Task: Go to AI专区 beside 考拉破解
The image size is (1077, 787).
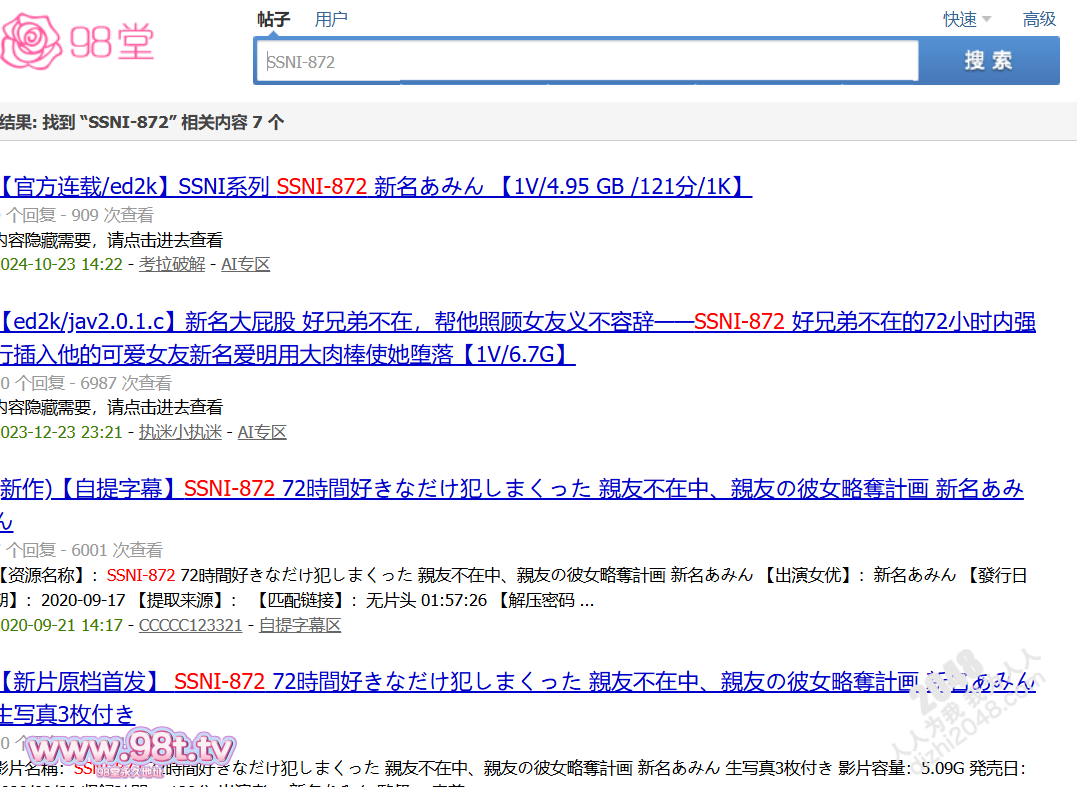Action: [245, 264]
